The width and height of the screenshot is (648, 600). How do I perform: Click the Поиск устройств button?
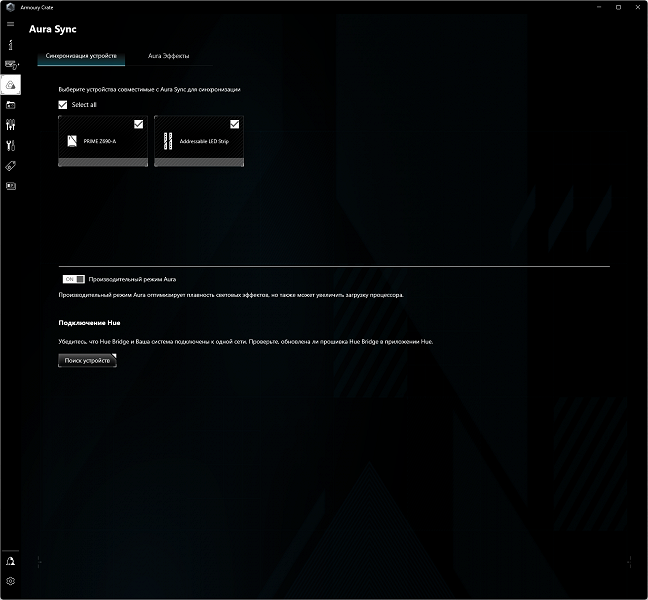(x=87, y=361)
